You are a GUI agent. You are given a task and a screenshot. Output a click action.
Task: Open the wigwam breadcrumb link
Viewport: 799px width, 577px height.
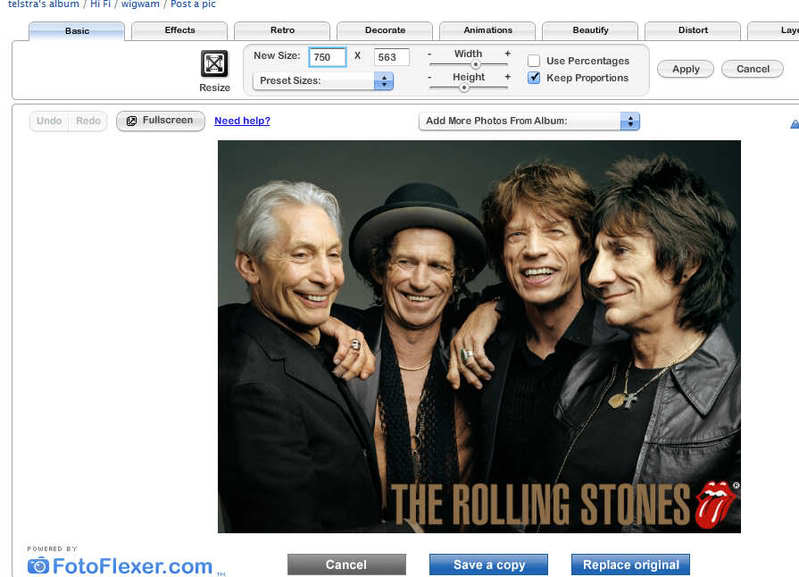[140, 4]
